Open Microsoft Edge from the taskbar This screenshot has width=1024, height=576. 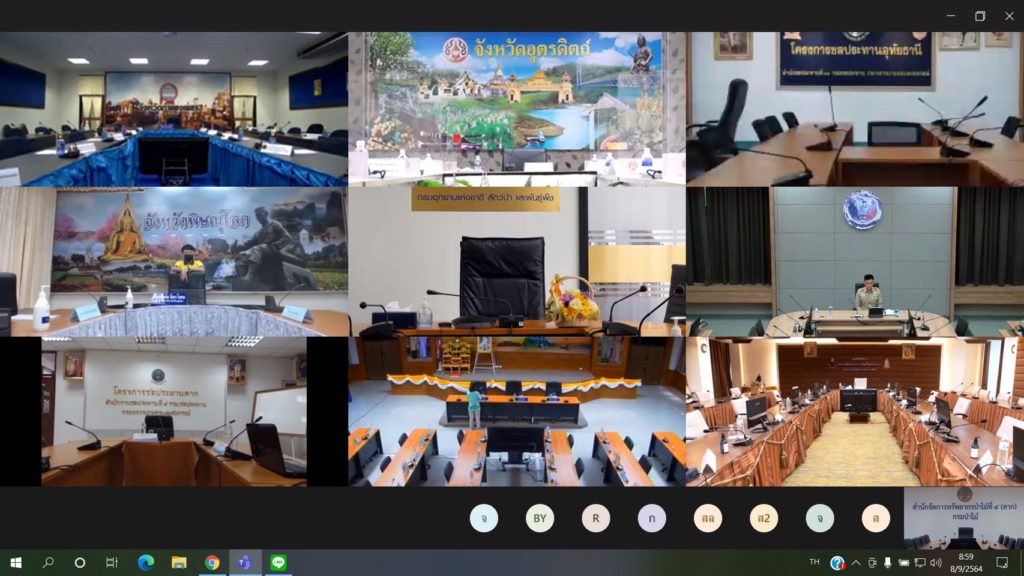tap(145, 562)
